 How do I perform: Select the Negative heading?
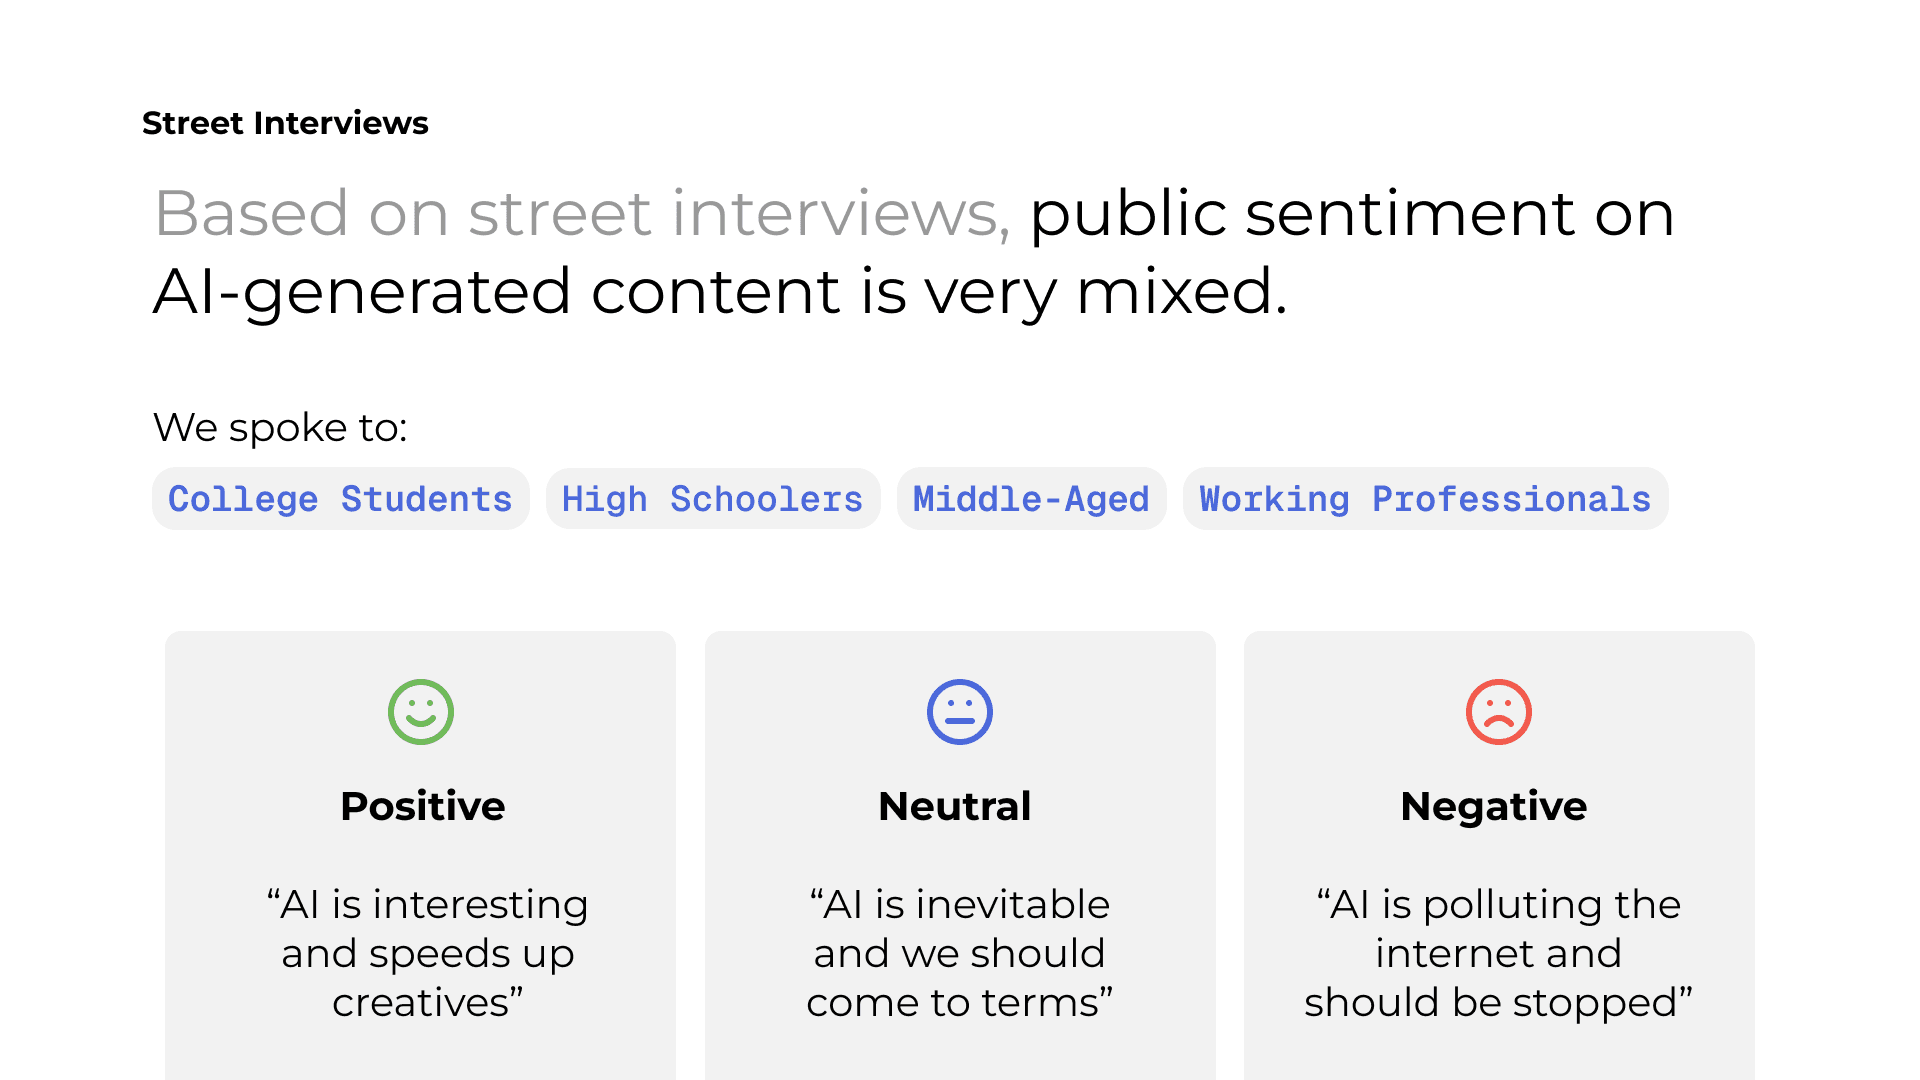pyautogui.click(x=1493, y=806)
